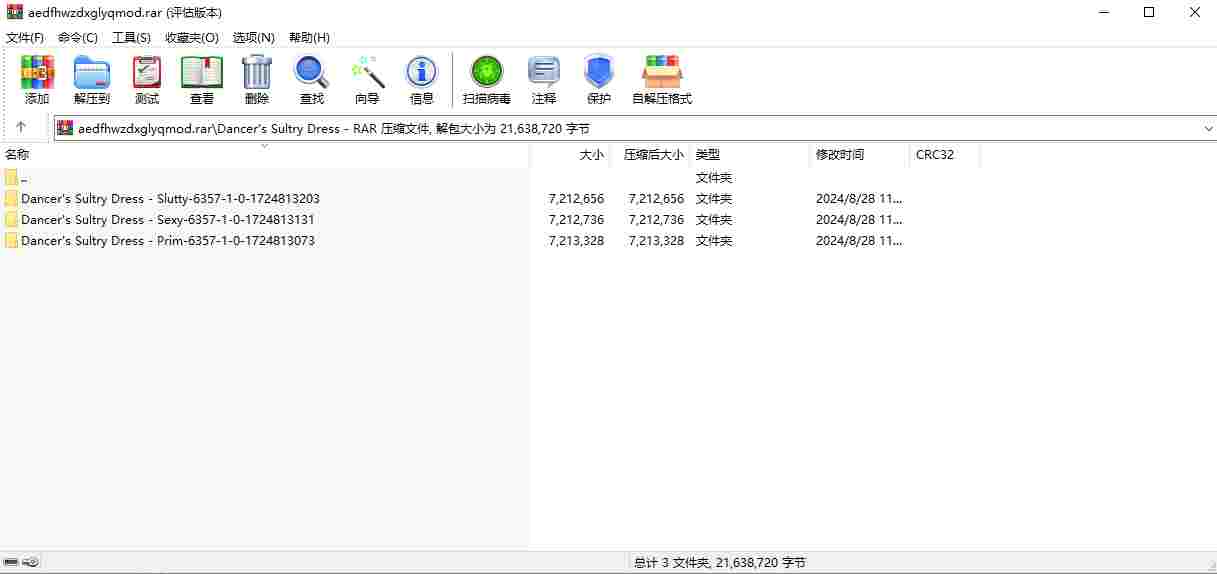Click the 查找 (Find) magnifier icon
The height and width of the screenshot is (574, 1217).
coord(311,72)
